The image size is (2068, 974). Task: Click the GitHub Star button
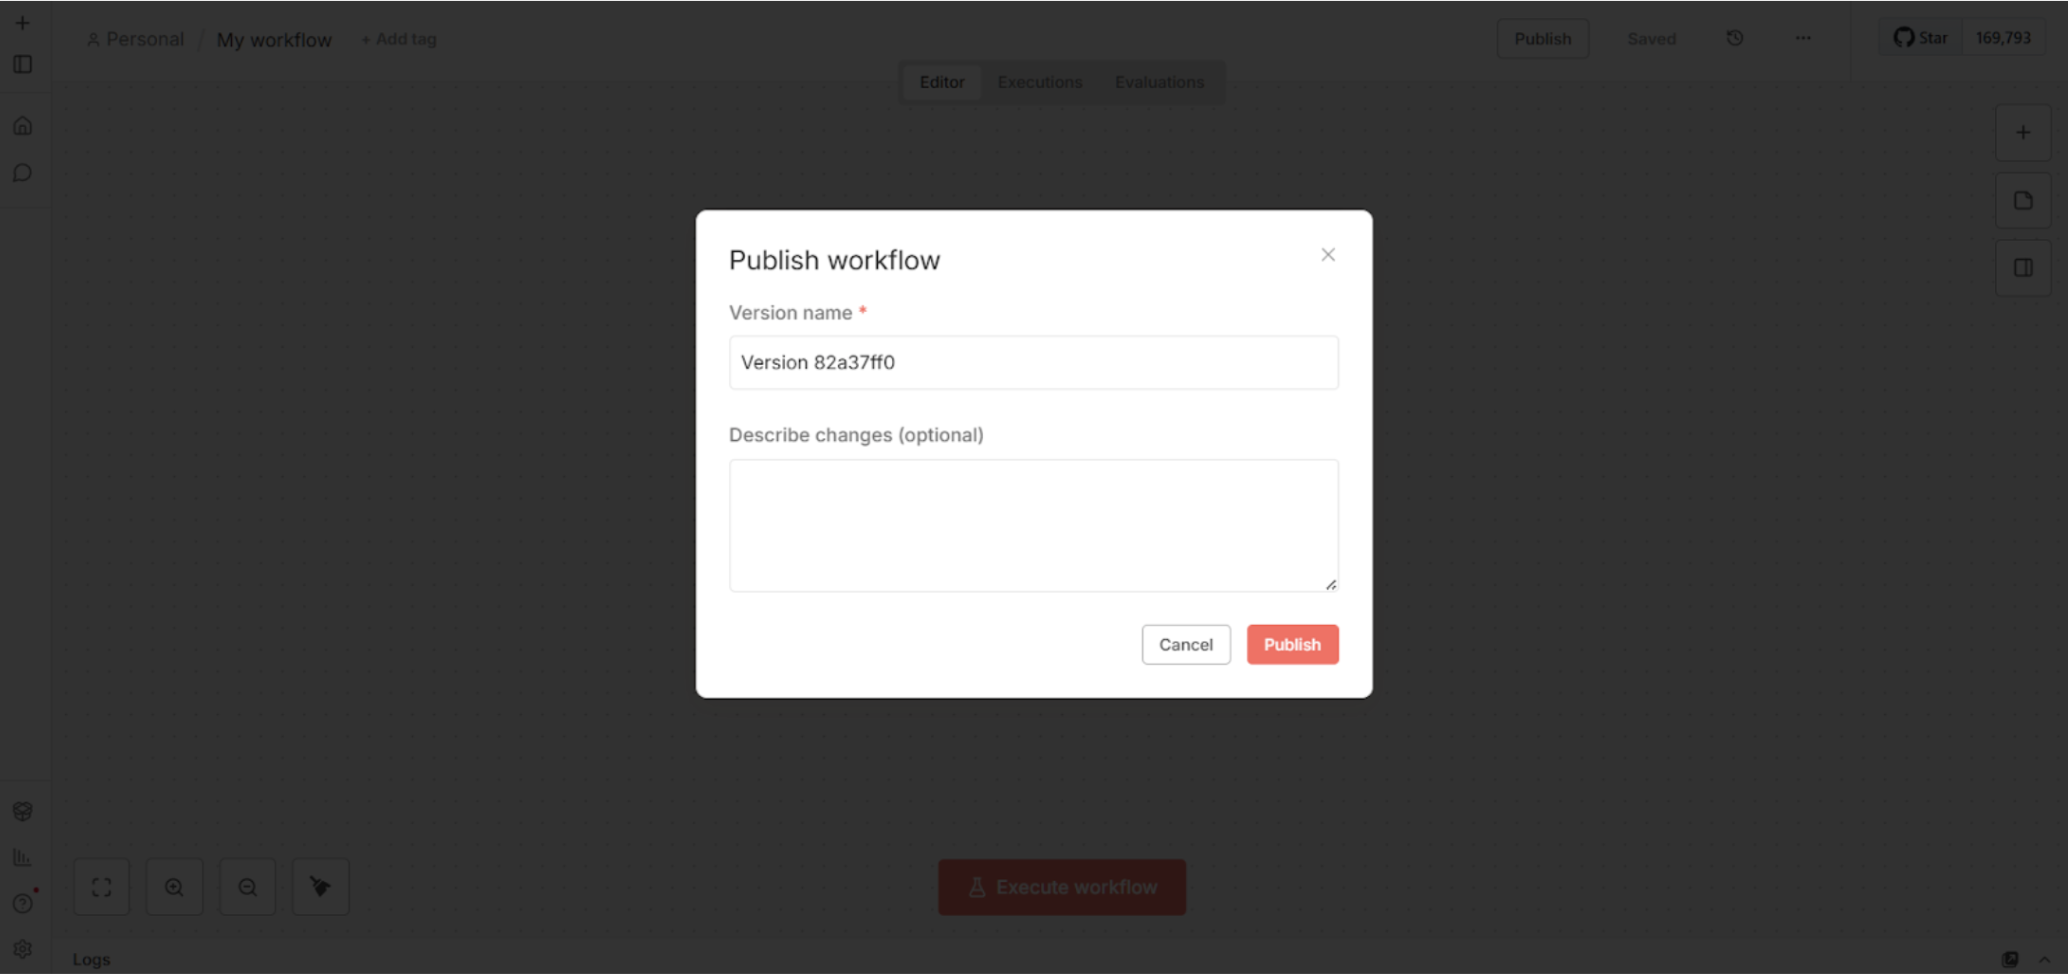tap(1920, 38)
